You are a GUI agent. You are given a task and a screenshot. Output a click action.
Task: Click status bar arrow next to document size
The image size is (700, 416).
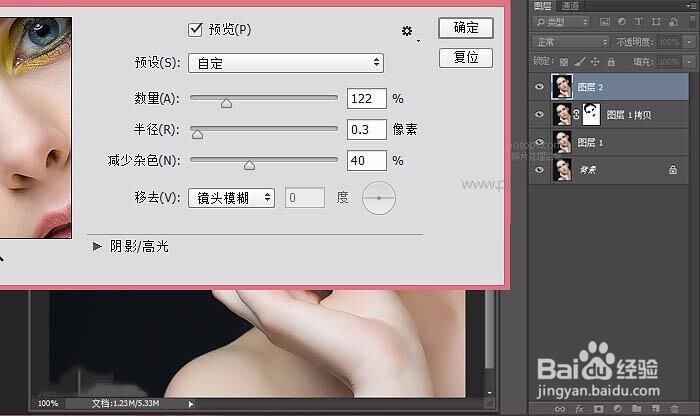tap(191, 404)
